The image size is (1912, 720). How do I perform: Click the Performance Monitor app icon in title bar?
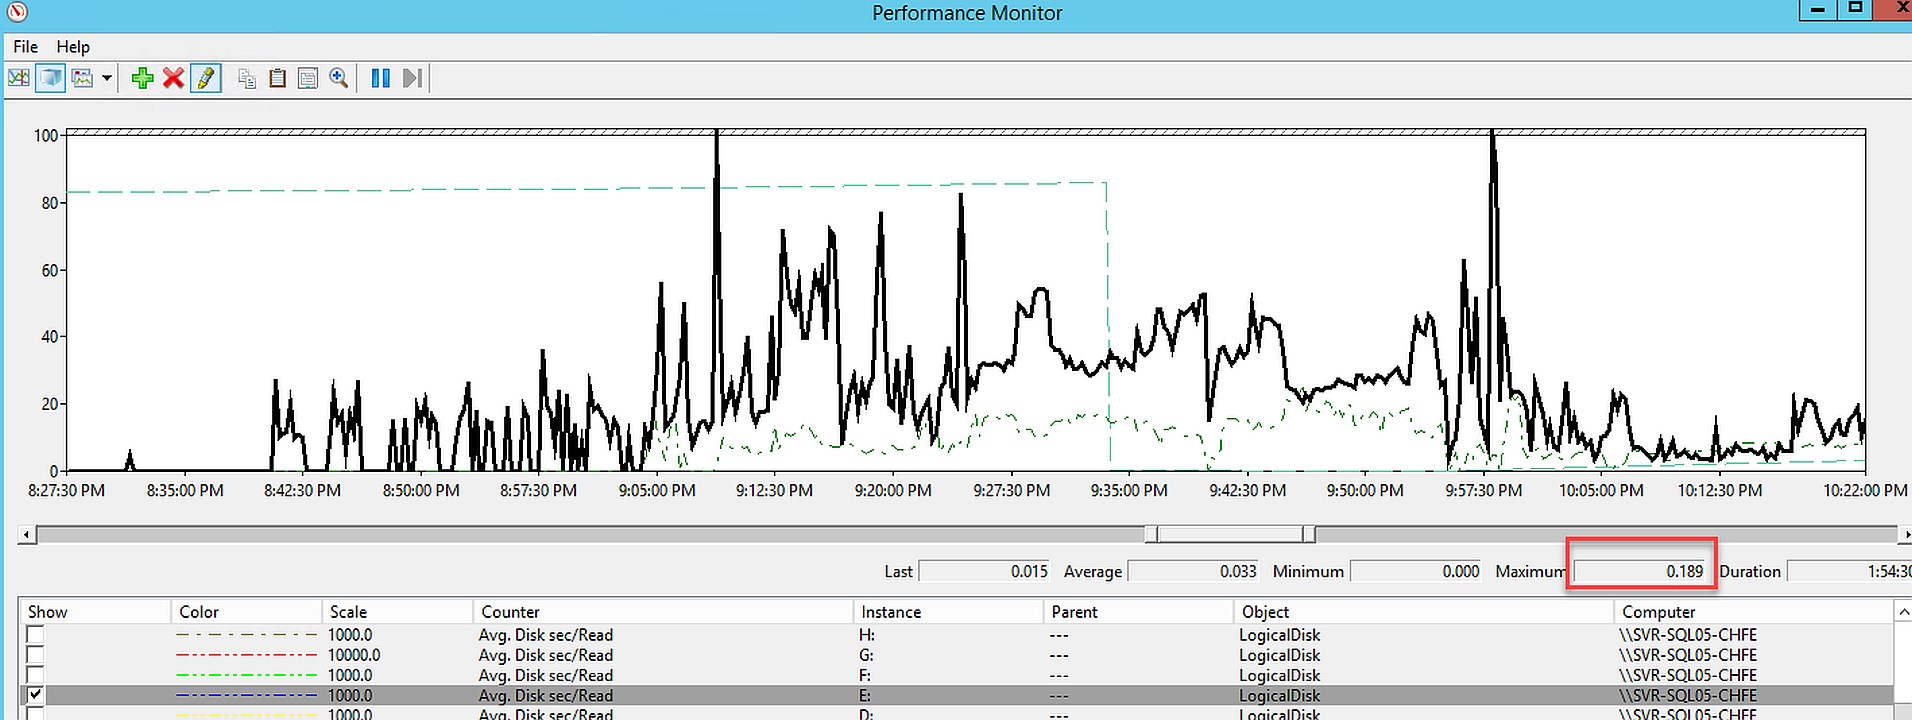click(x=16, y=12)
